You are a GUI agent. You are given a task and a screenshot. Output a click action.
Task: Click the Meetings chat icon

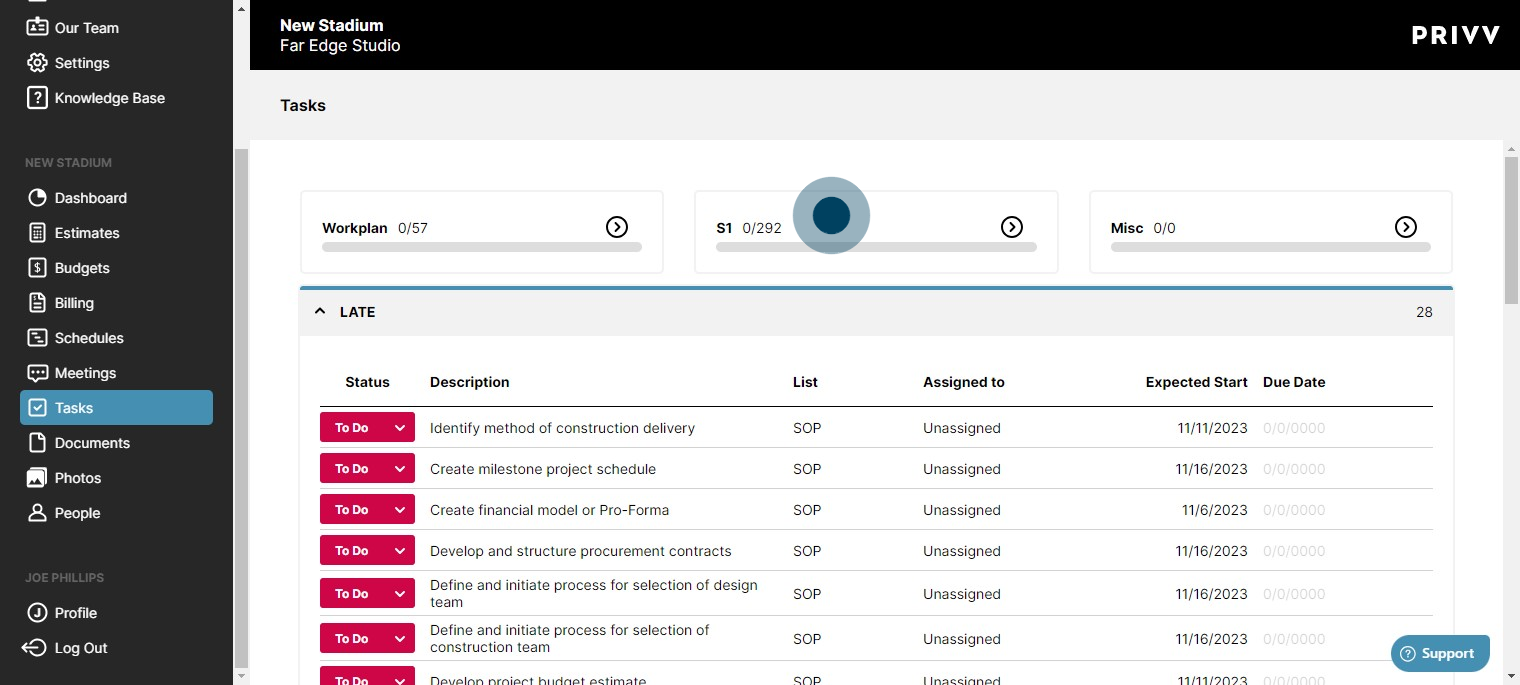[37, 373]
